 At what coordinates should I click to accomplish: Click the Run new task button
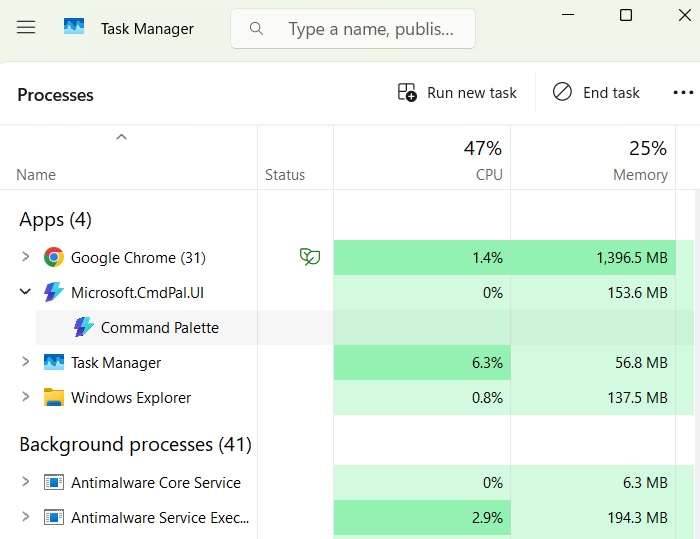[x=457, y=92]
